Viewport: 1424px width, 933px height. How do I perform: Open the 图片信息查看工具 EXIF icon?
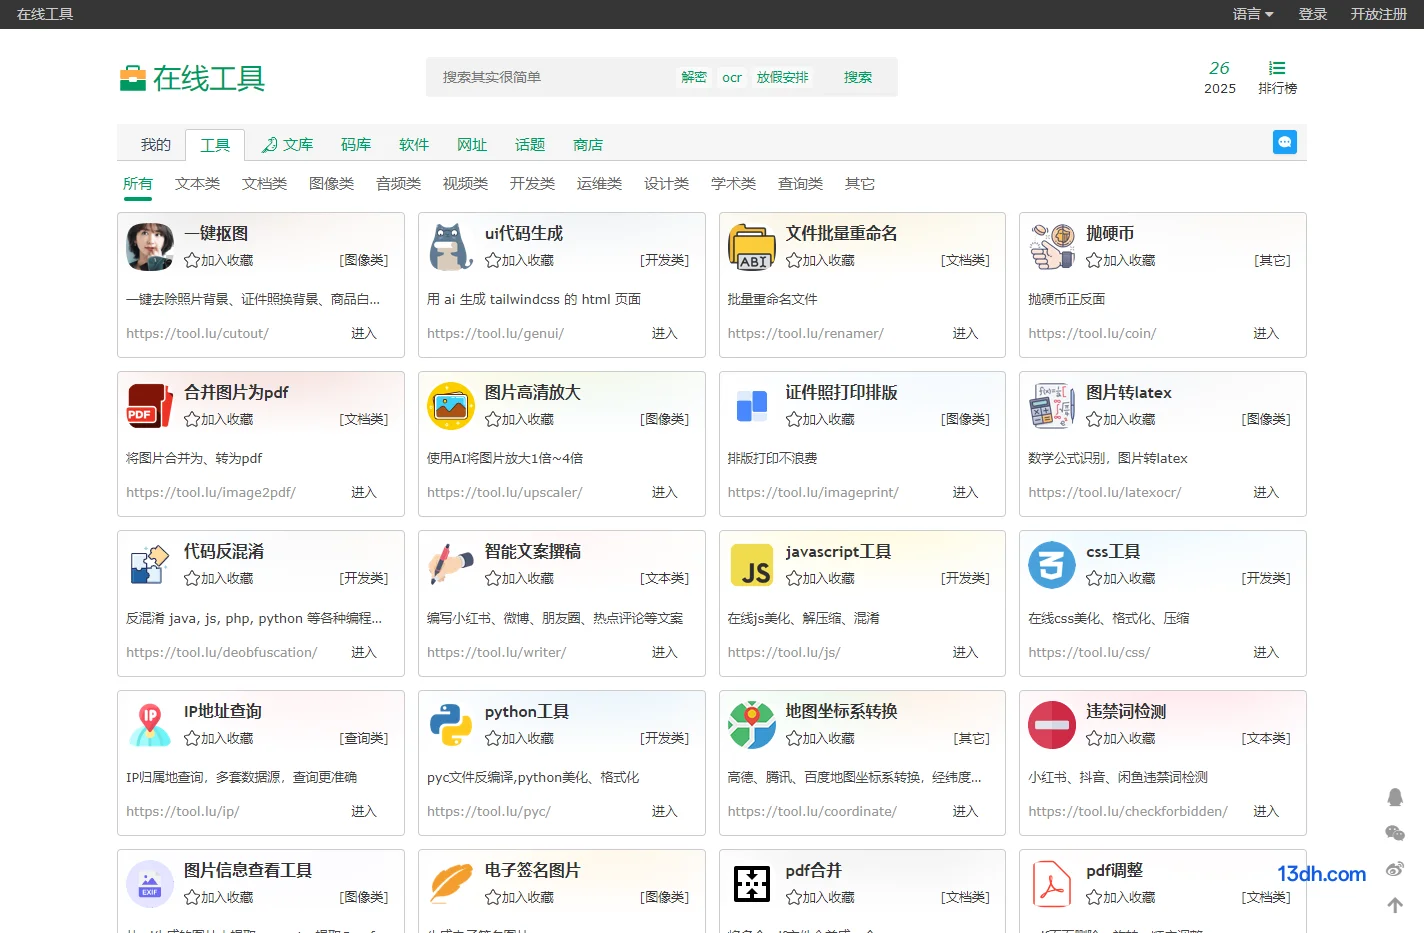click(x=150, y=884)
